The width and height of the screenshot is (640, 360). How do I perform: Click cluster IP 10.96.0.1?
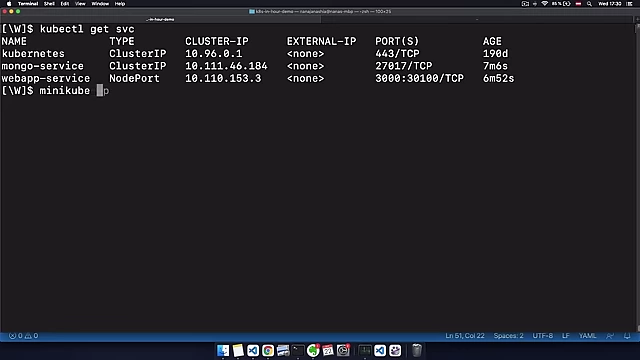pos(213,54)
